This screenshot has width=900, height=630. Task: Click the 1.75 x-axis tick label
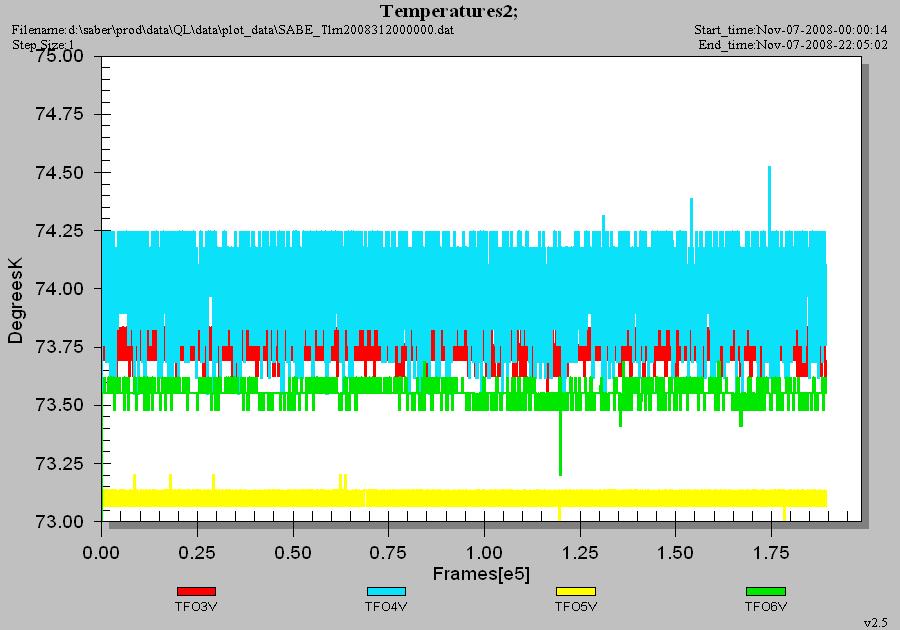(x=771, y=553)
